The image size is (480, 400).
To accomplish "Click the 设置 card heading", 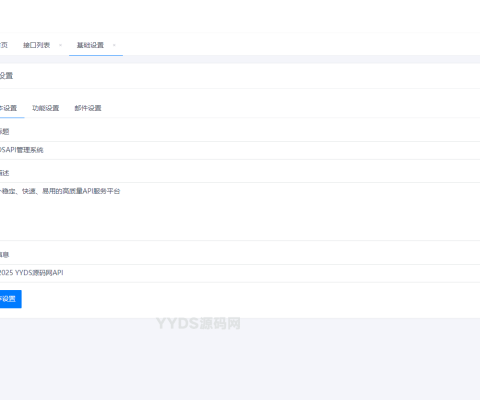I will (6, 76).
